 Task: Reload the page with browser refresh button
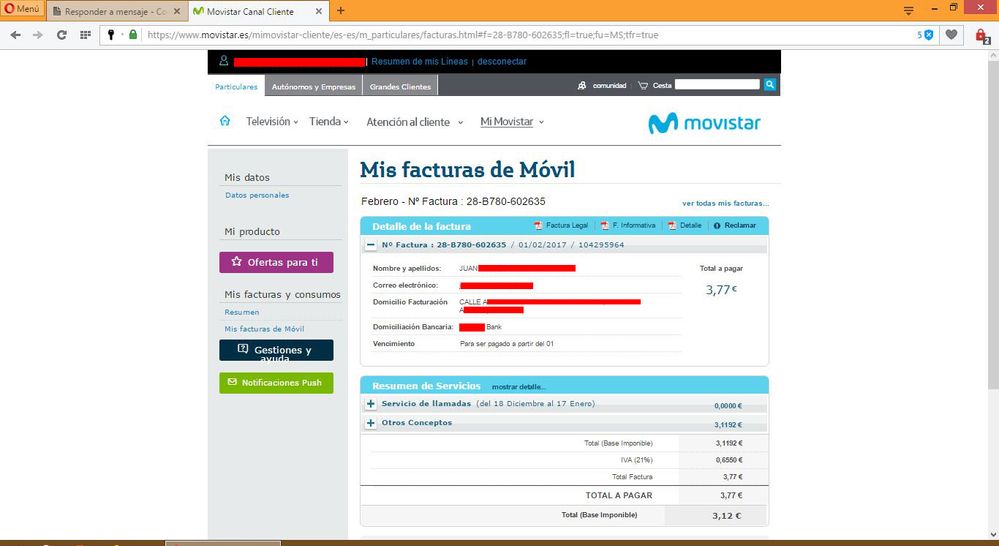pyautogui.click(x=62, y=34)
